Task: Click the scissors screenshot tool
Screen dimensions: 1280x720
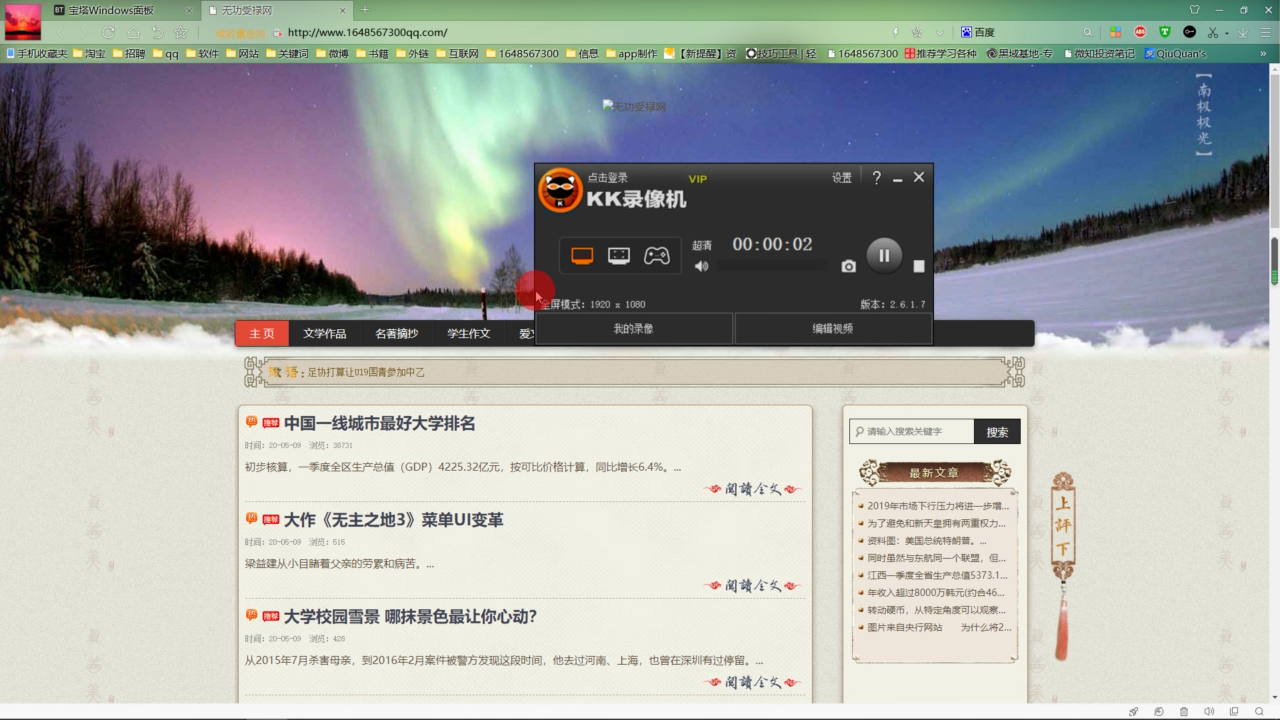Action: 1213,32
